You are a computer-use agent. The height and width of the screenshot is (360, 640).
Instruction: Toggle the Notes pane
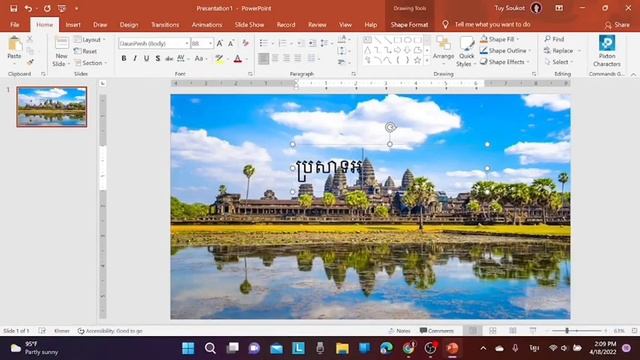click(399, 331)
